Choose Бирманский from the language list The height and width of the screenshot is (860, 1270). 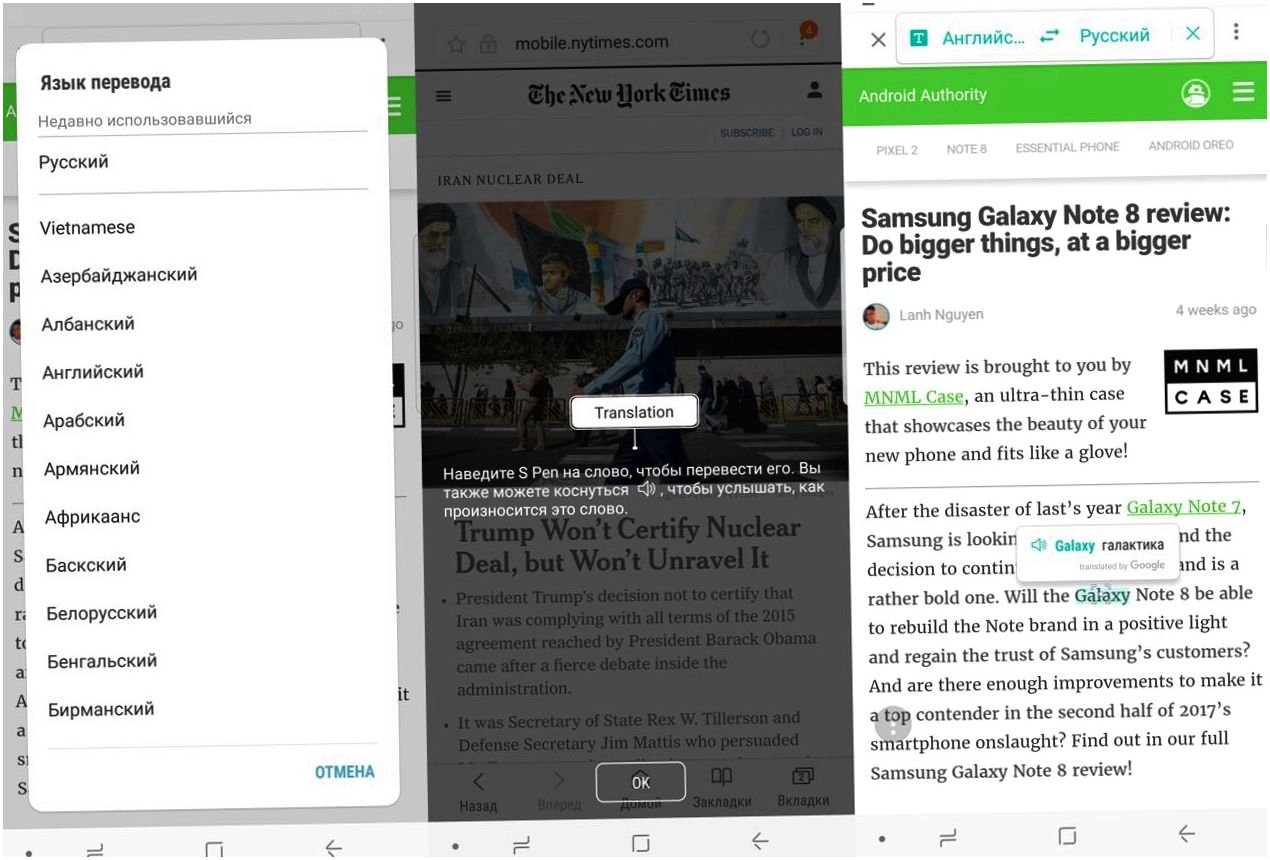[101, 709]
